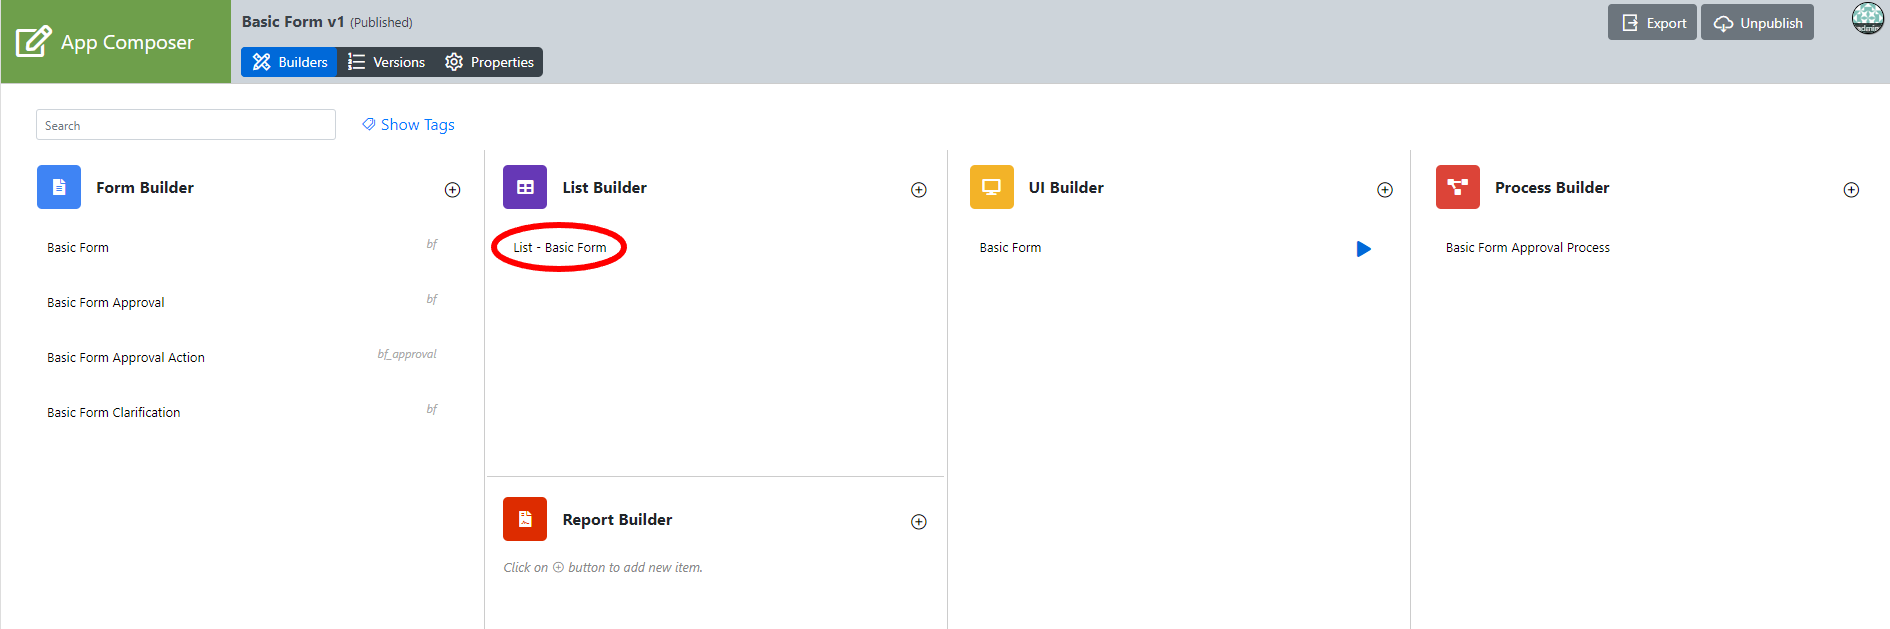This screenshot has width=1890, height=629.
Task: Add a new report in Report Builder
Action: tap(918, 522)
